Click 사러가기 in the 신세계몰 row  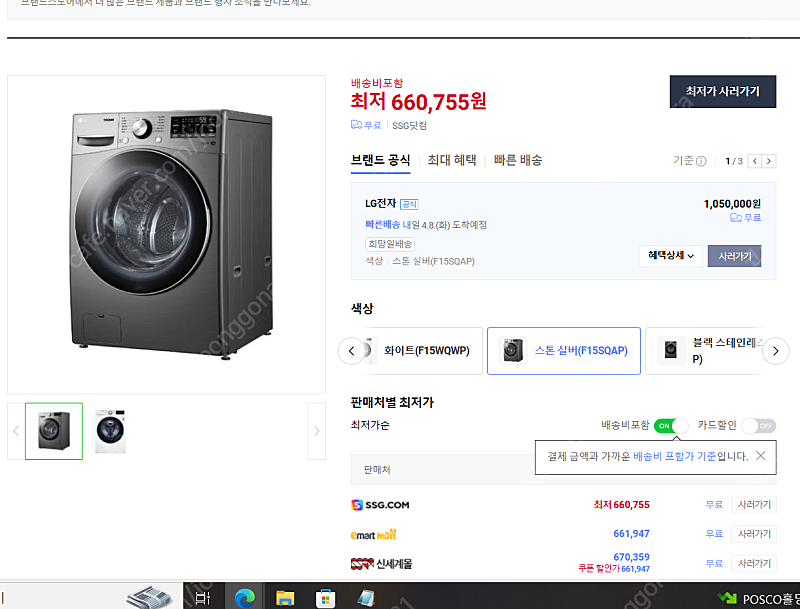click(754, 563)
